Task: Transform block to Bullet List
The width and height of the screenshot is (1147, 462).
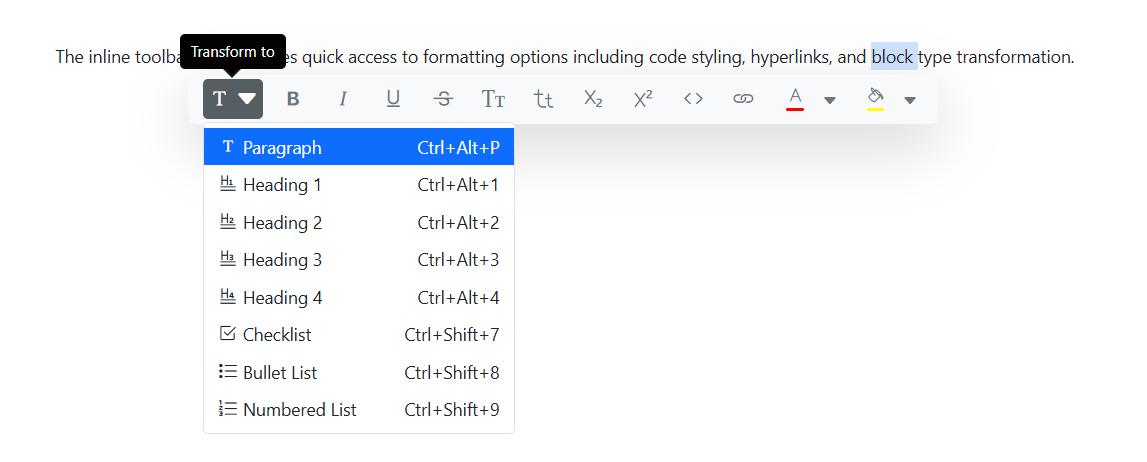Action: pyautogui.click(x=358, y=372)
